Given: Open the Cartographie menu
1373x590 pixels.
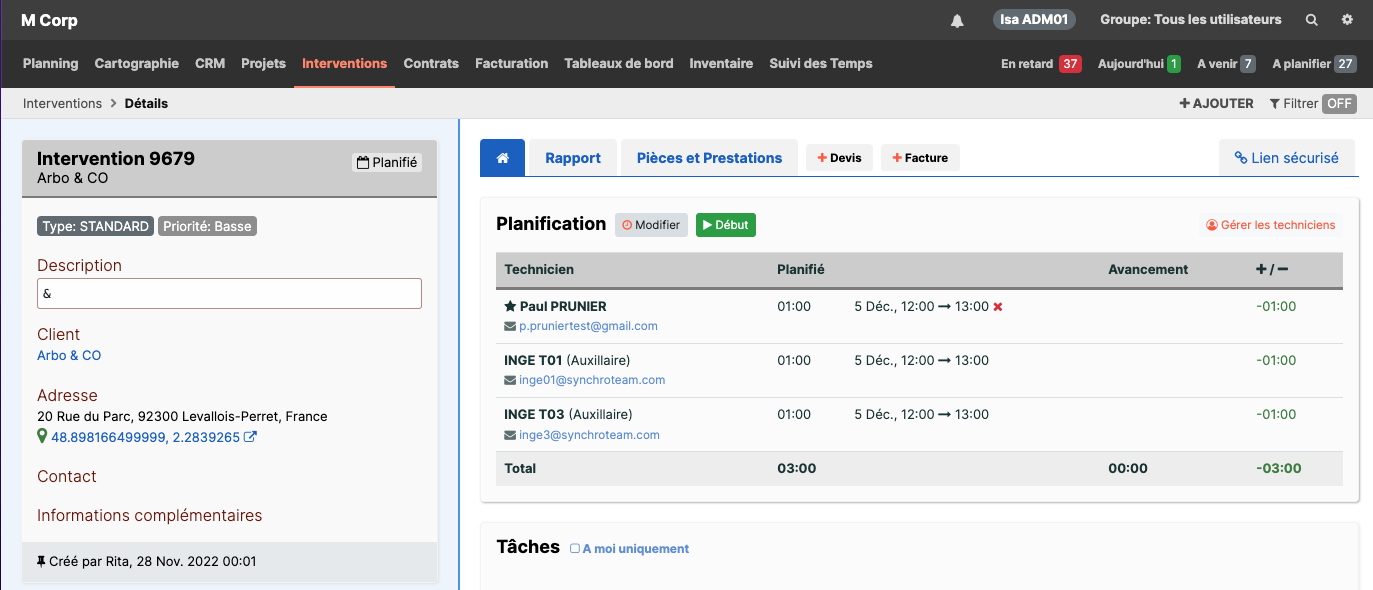Looking at the screenshot, I should (x=137, y=63).
